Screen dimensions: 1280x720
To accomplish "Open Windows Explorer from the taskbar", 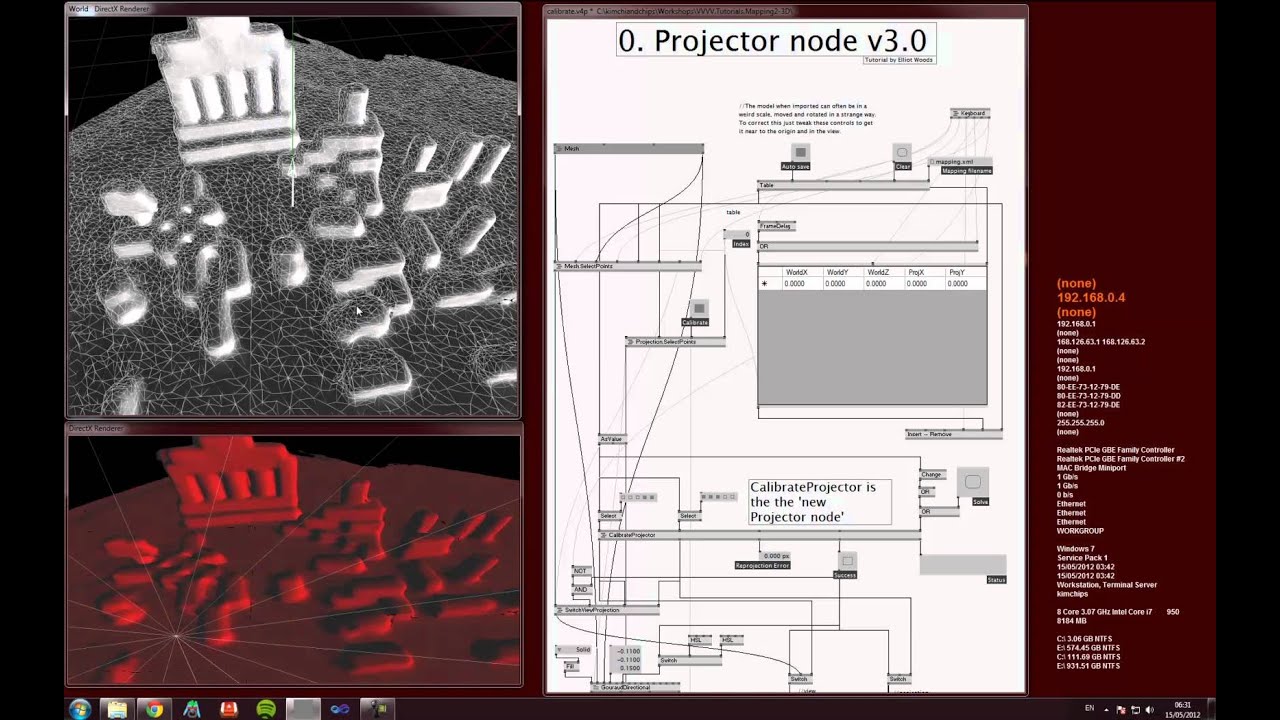I will 117,709.
